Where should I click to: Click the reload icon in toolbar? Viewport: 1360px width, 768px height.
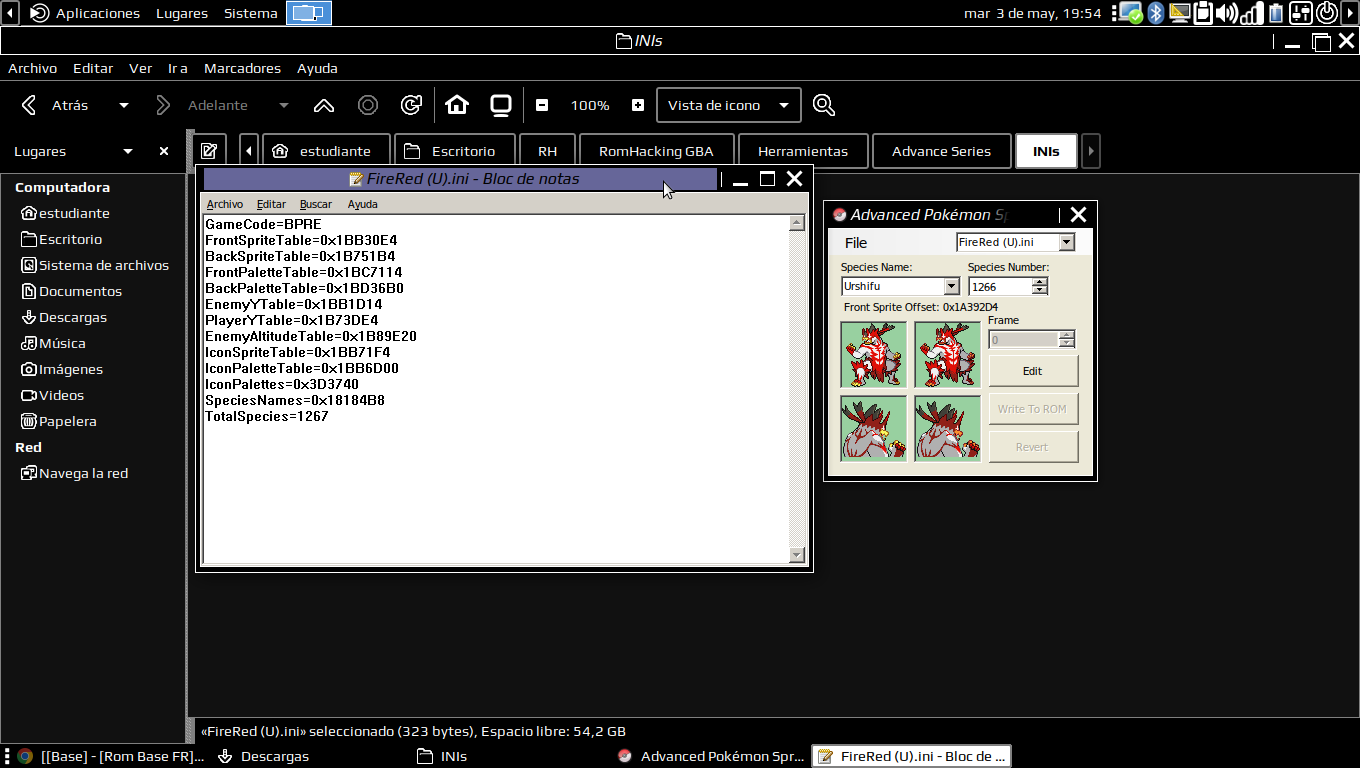(411, 105)
